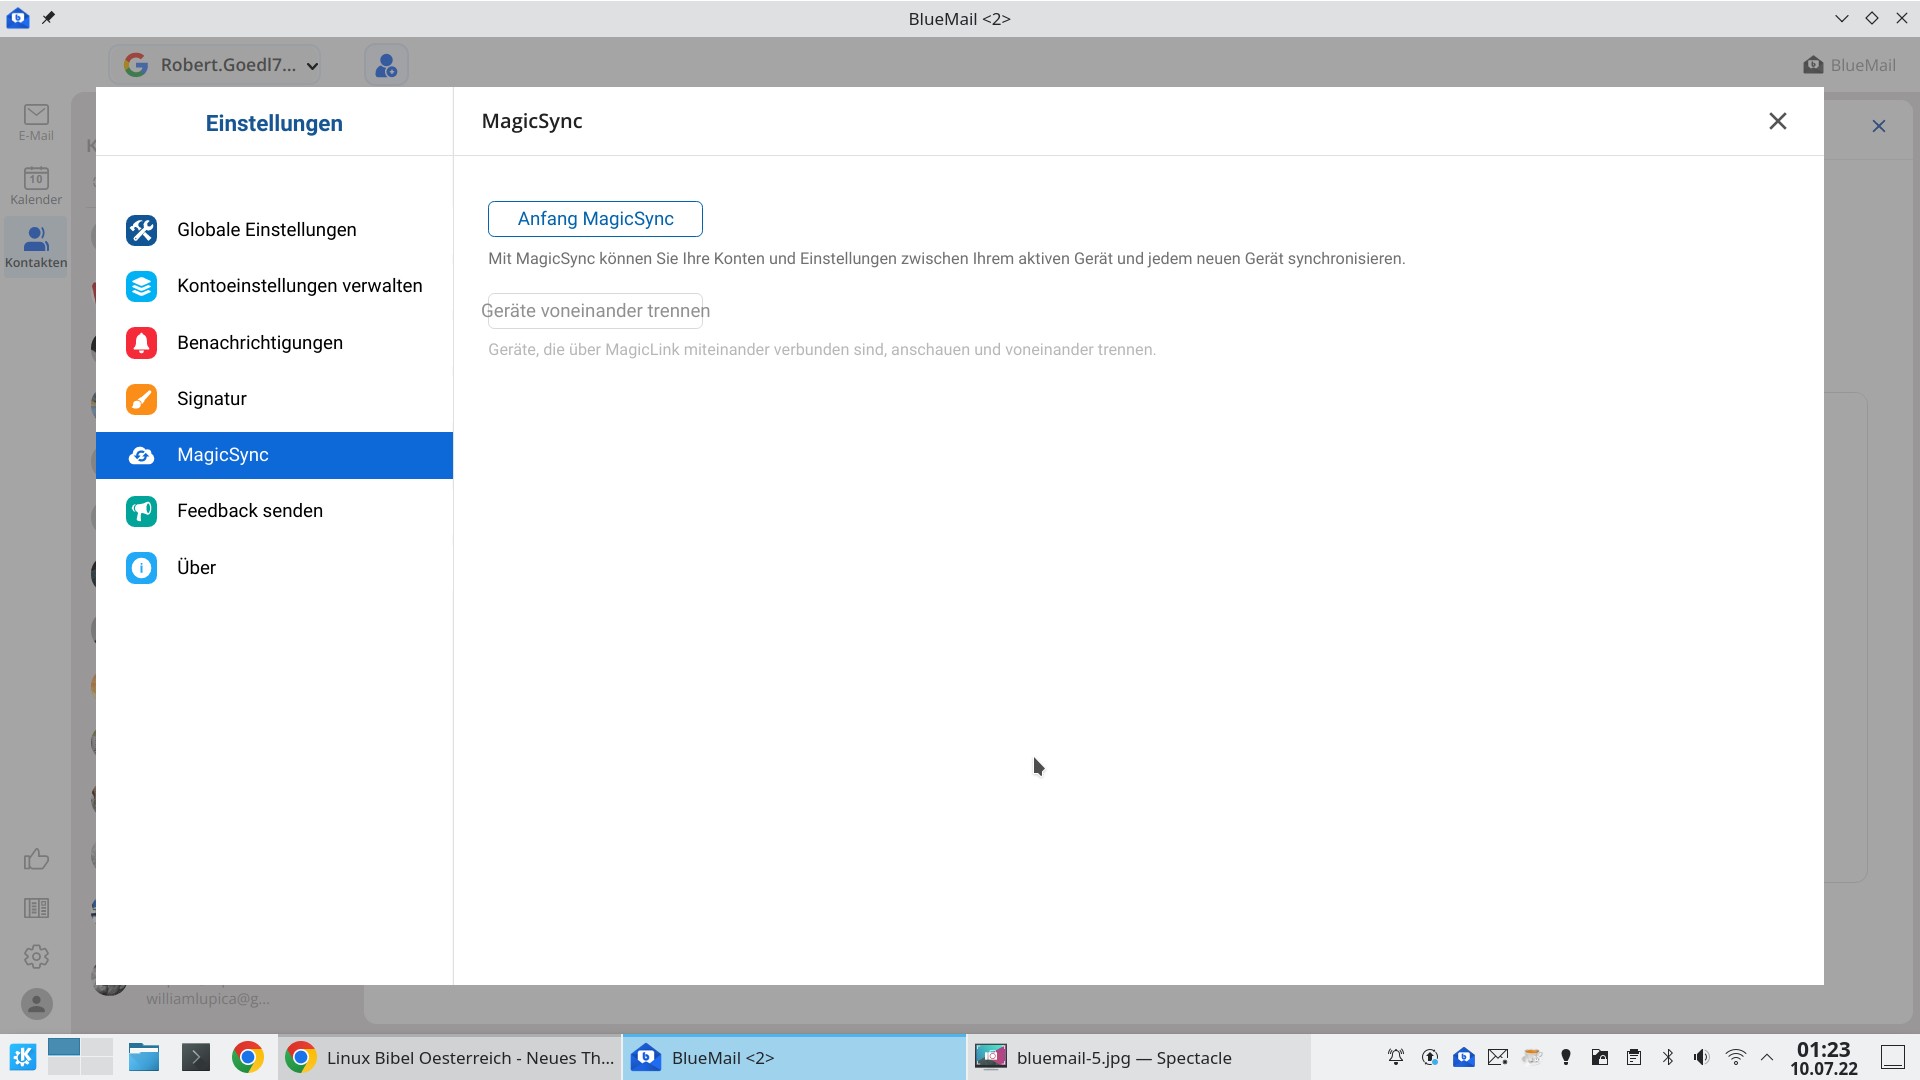Screen dimensions: 1920x1080
Task: Open Globale Einstellungen tools icon
Action: coord(141,230)
